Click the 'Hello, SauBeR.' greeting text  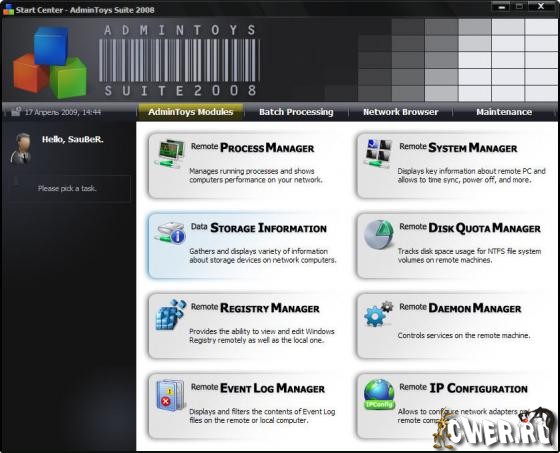pyautogui.click(x=72, y=139)
